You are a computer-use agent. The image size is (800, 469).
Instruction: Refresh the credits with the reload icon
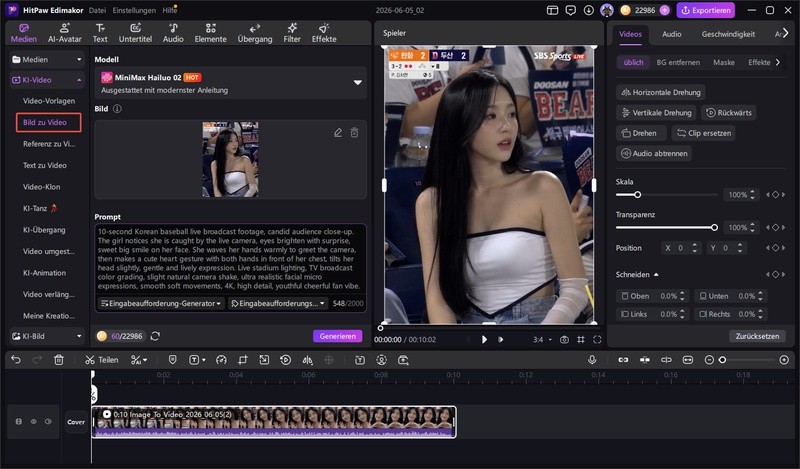156,336
